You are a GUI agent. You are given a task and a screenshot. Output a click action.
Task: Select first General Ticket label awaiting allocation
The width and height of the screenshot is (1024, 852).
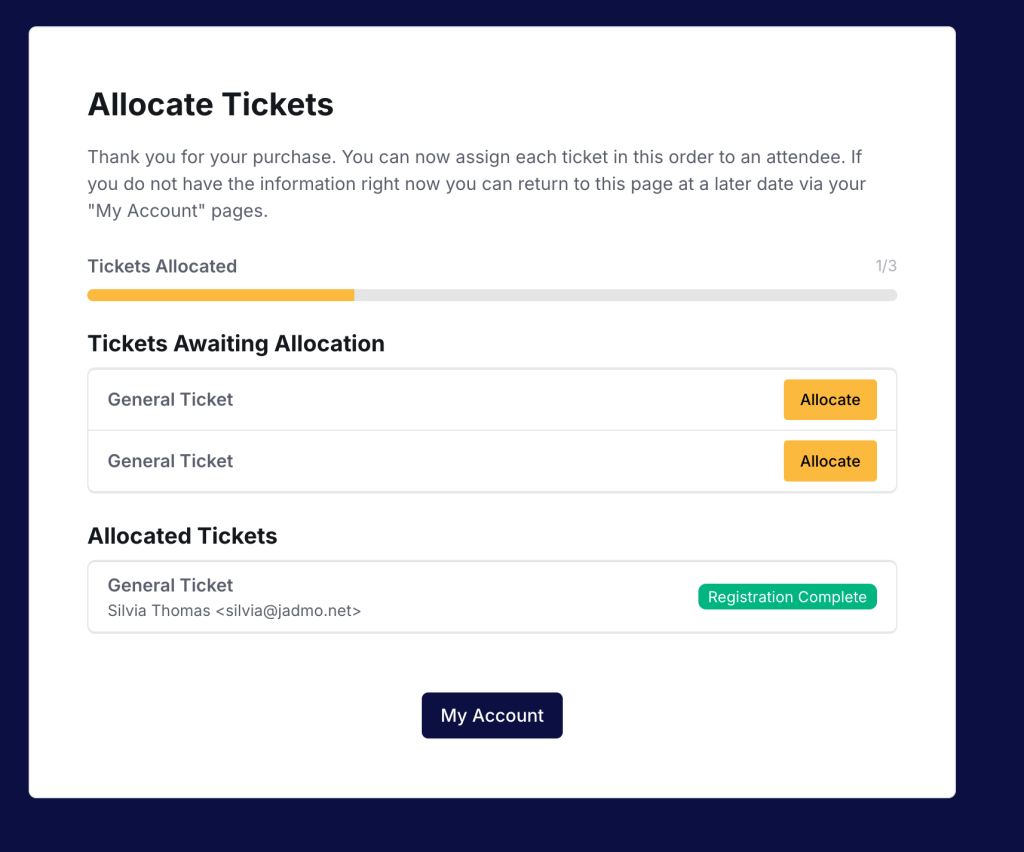tap(170, 400)
